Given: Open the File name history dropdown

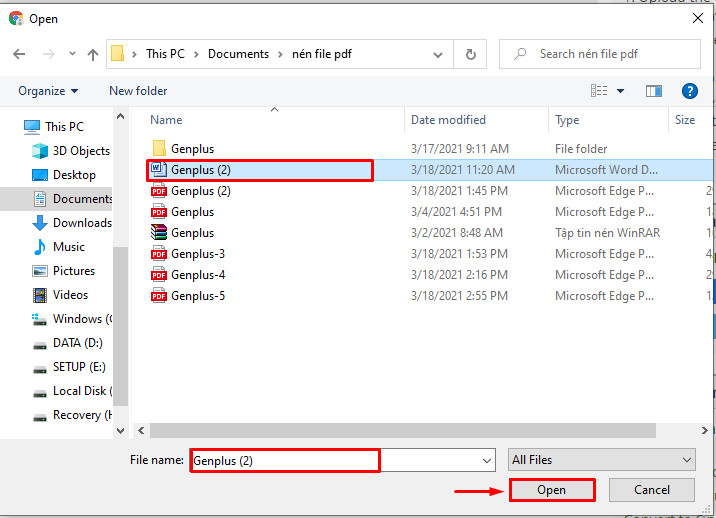Looking at the screenshot, I should coord(487,460).
